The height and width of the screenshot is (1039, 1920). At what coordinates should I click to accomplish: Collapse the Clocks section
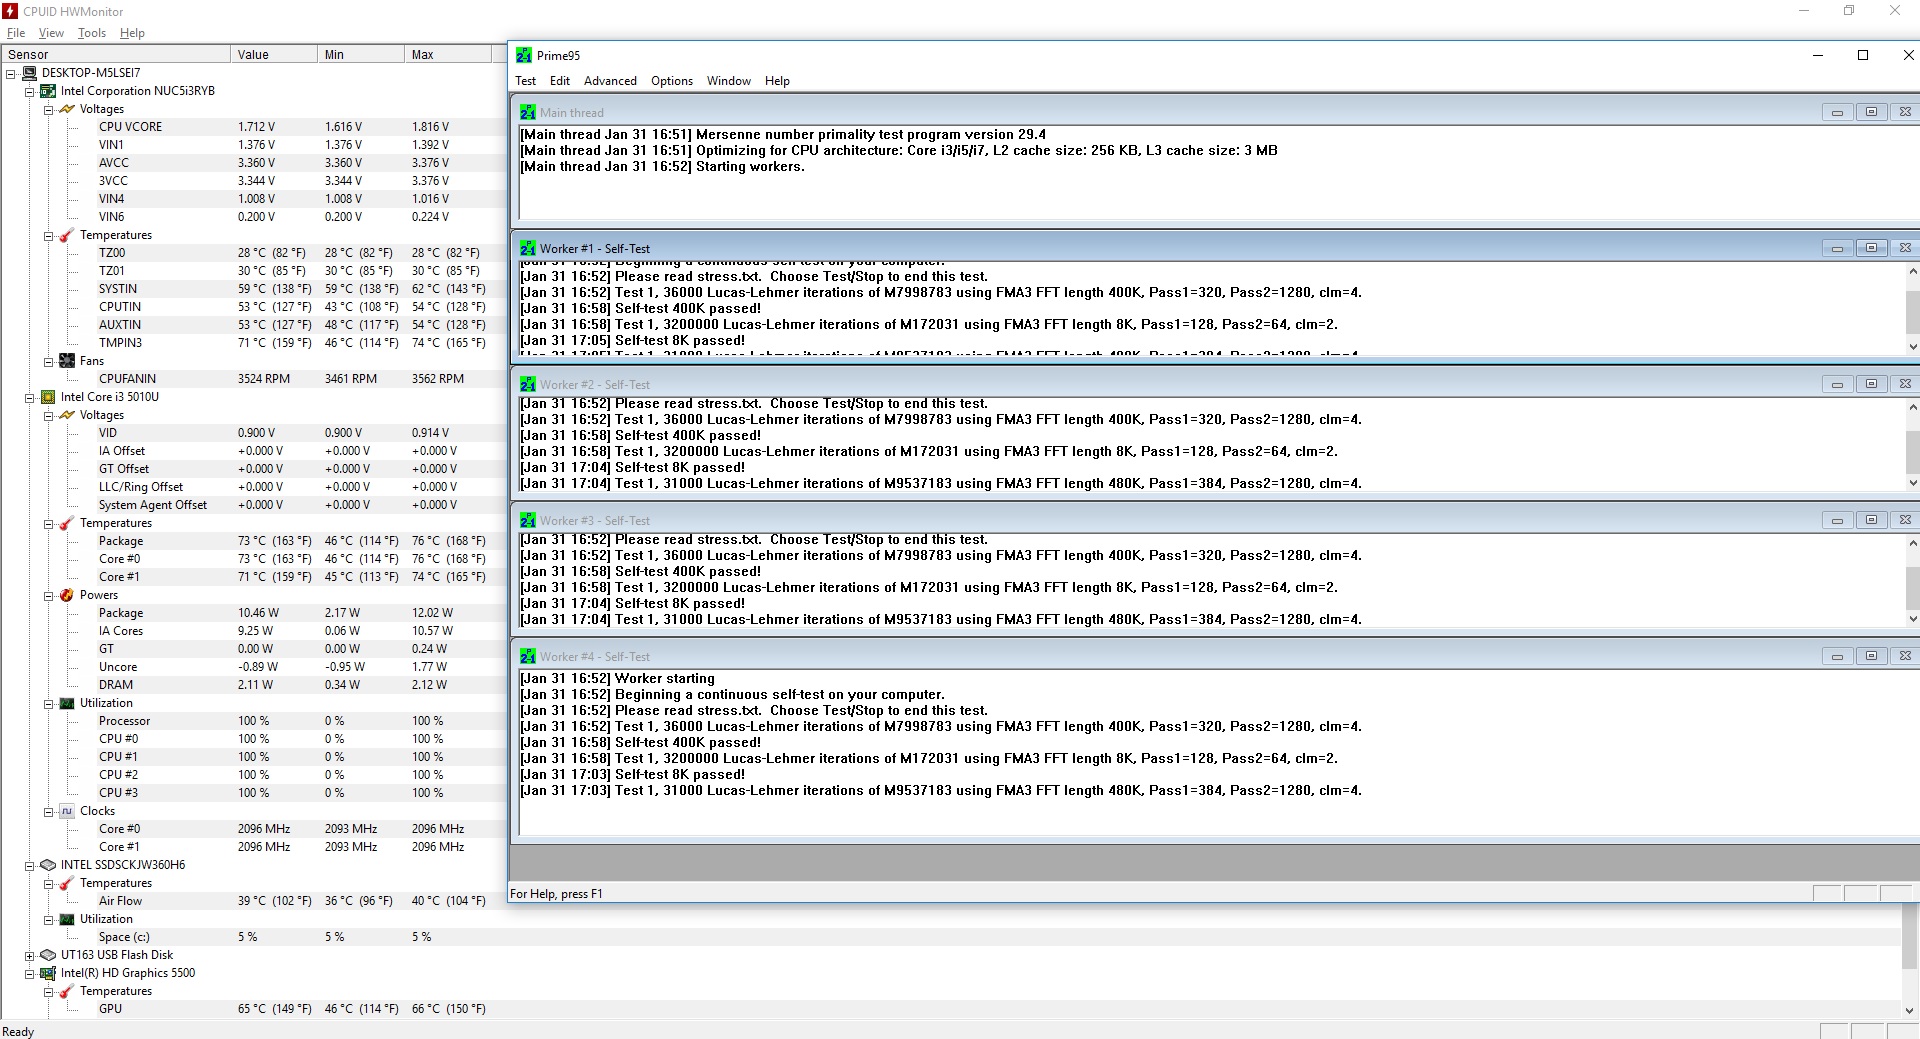pos(48,811)
